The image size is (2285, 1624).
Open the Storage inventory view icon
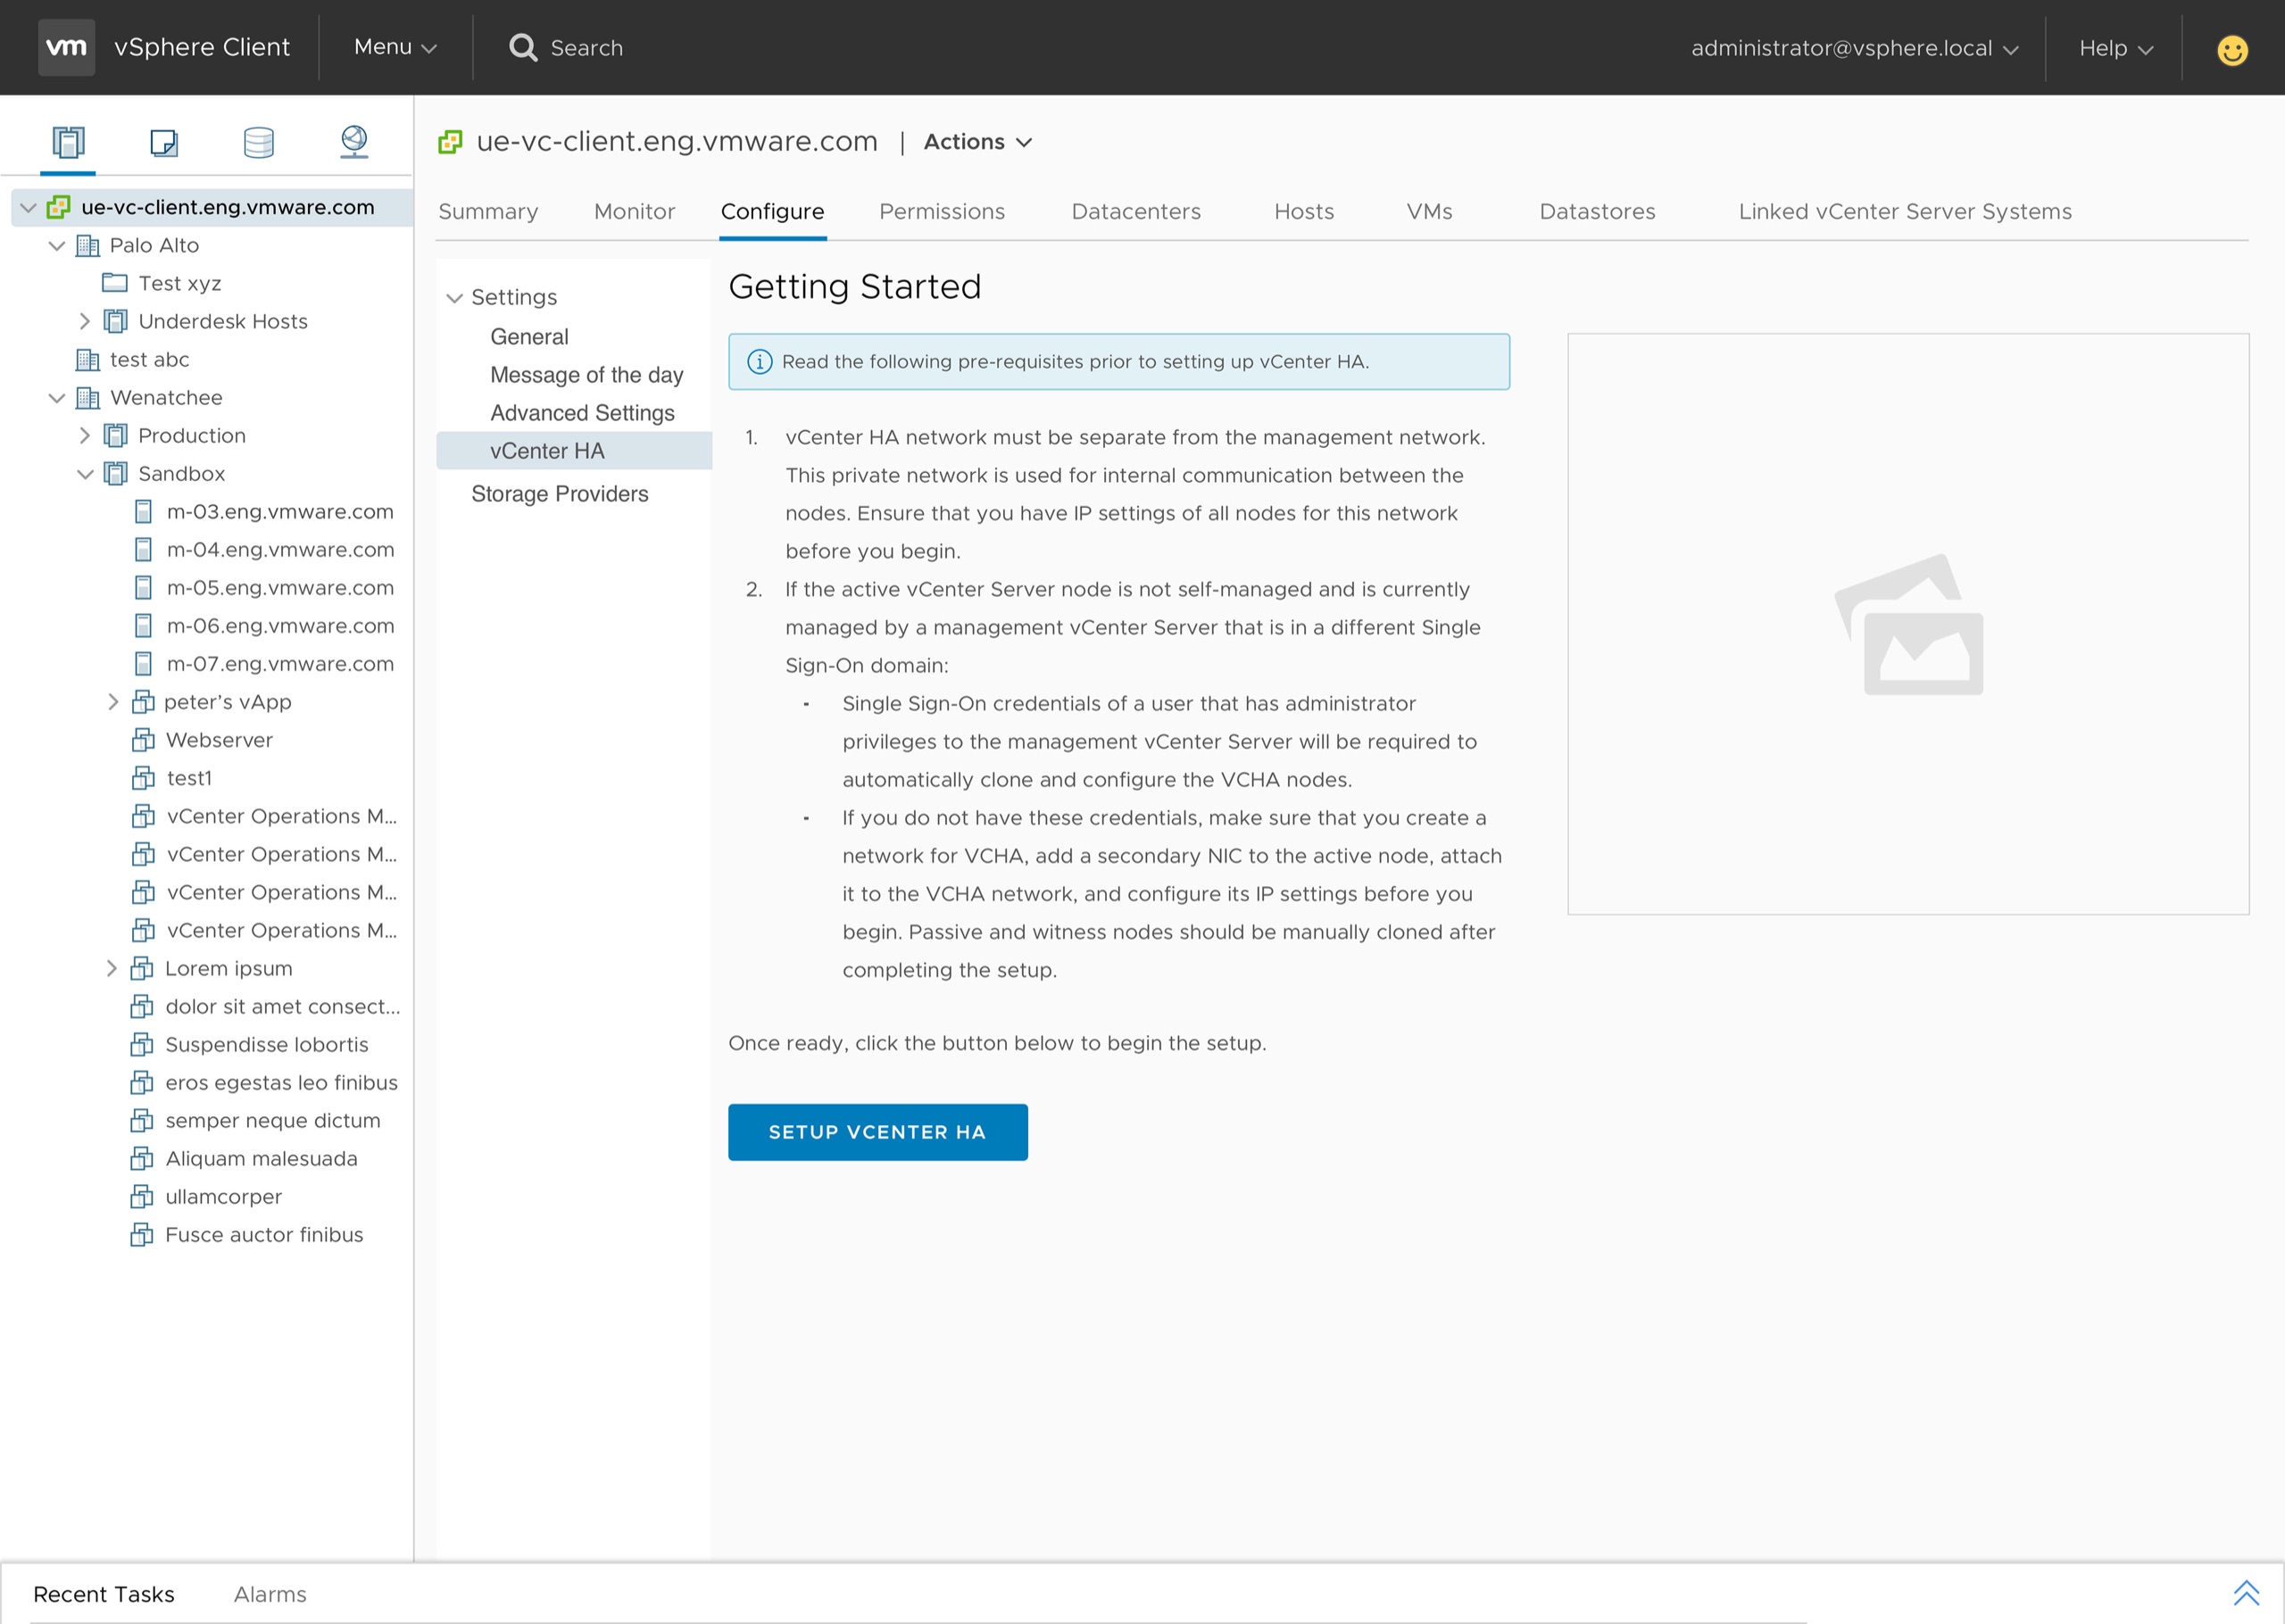(259, 142)
